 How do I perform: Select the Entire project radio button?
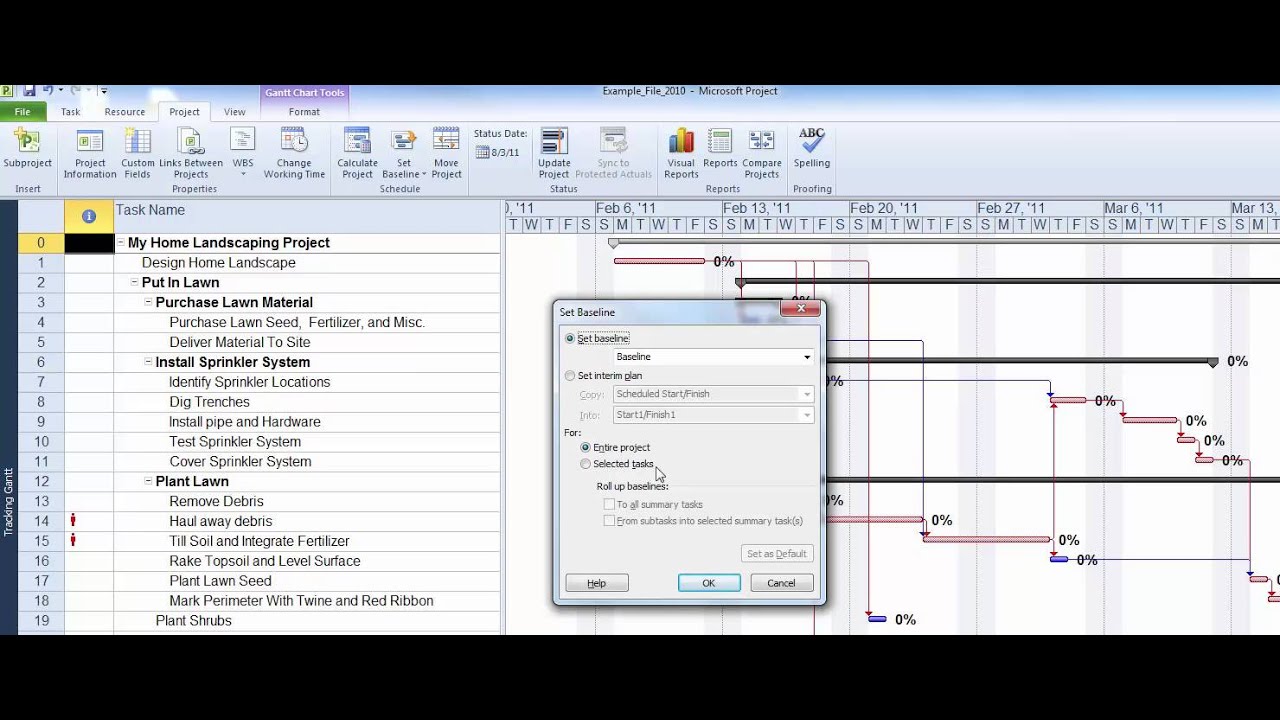click(x=586, y=447)
